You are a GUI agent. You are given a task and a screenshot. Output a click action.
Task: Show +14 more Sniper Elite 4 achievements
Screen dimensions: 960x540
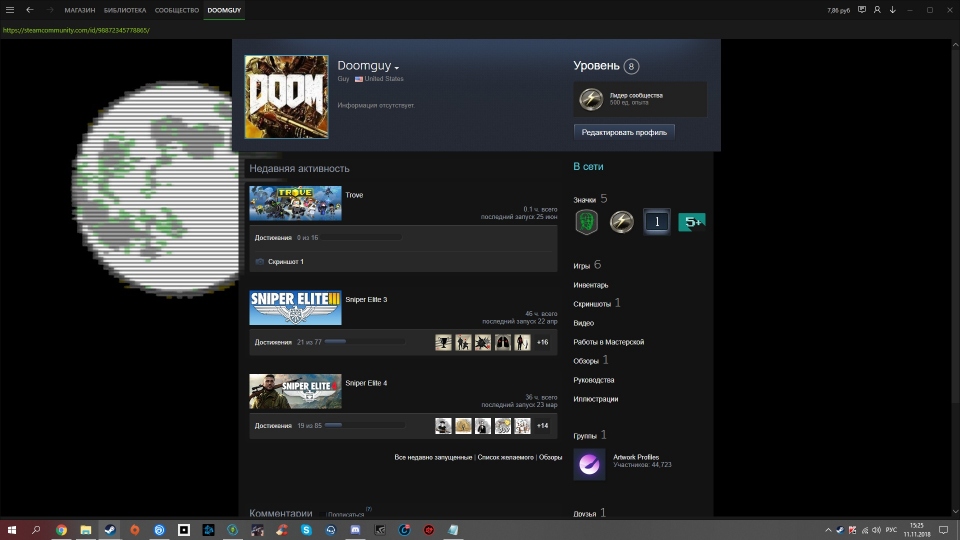click(542, 426)
